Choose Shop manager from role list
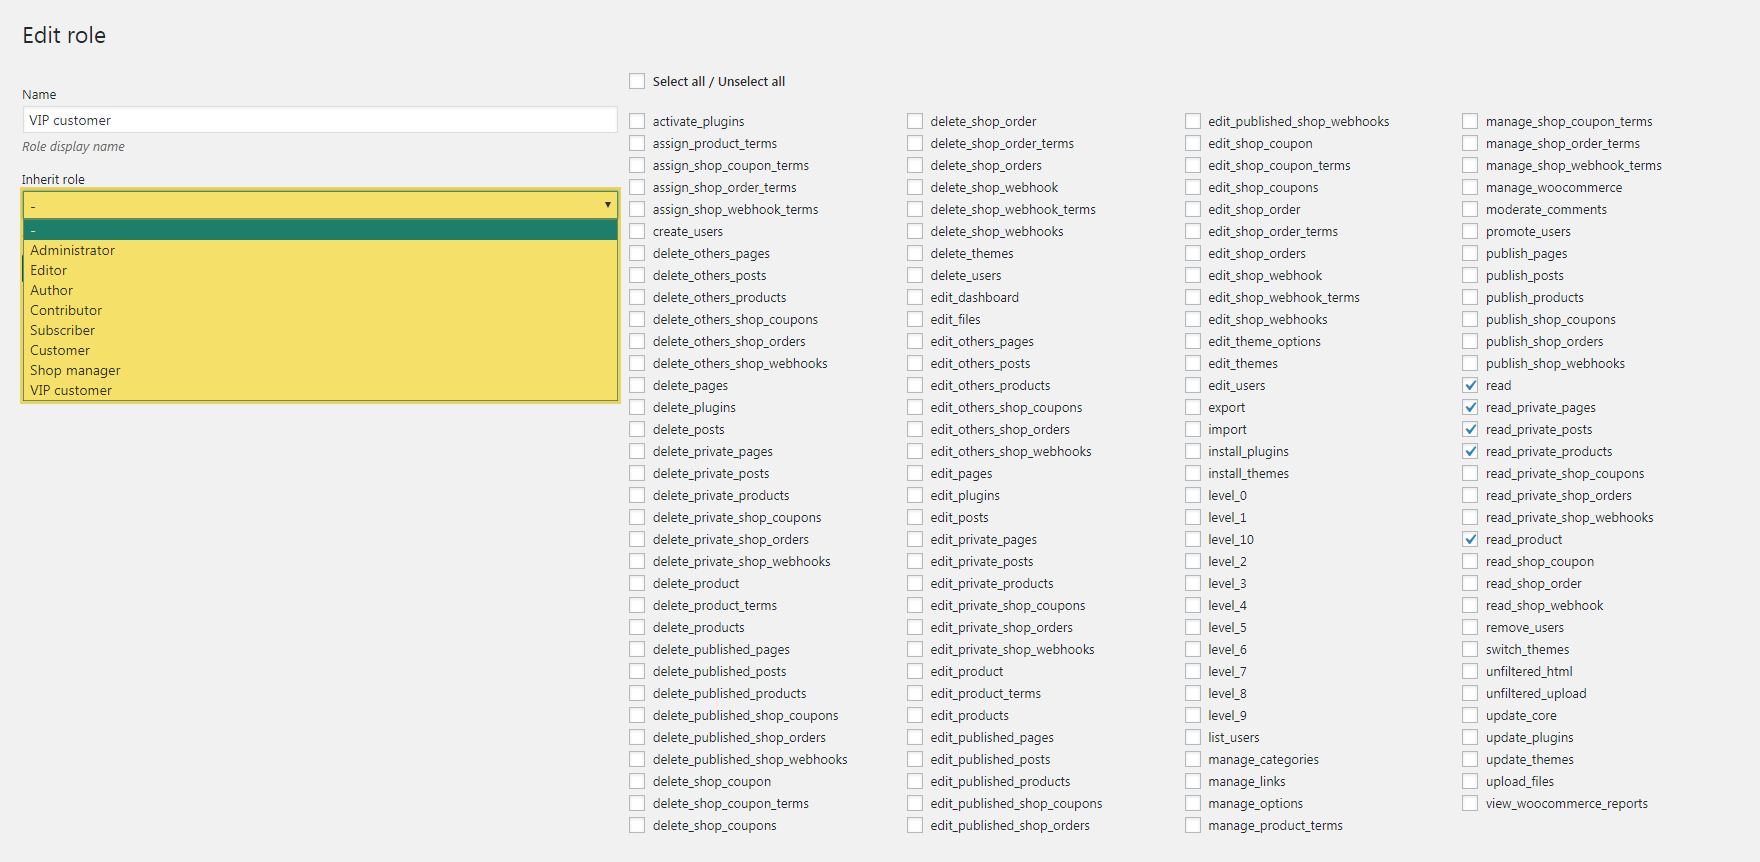 tap(320, 370)
